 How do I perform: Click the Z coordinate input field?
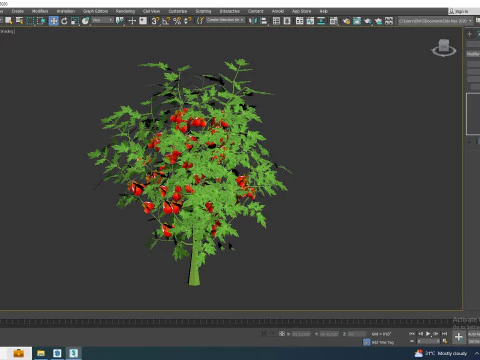pyautogui.click(x=357, y=334)
